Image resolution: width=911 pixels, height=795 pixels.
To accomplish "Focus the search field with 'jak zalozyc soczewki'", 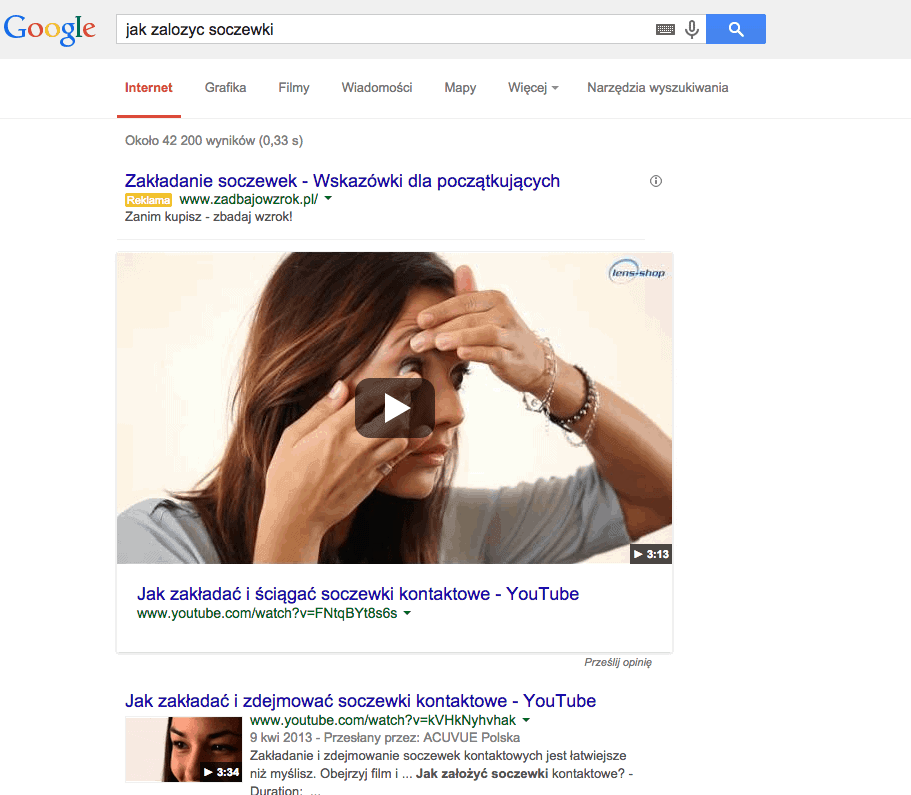I will pos(383,29).
